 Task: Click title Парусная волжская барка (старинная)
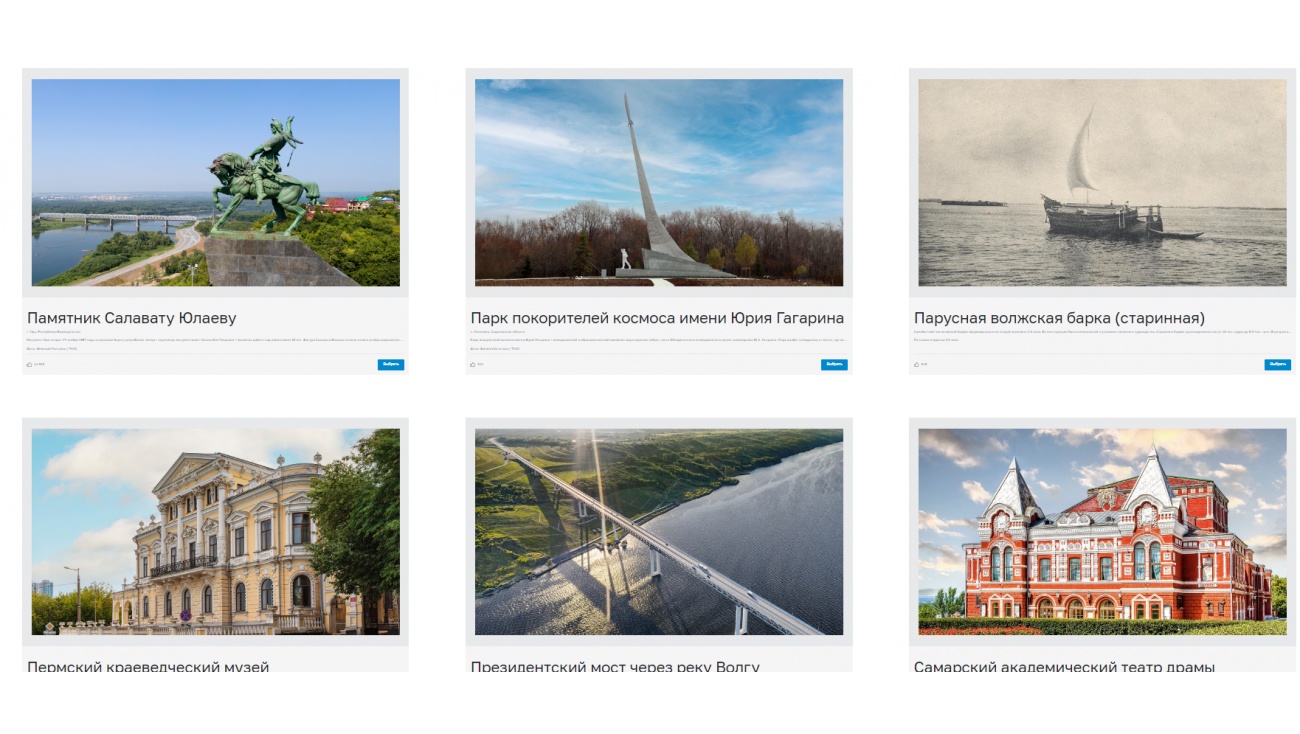[1059, 318]
